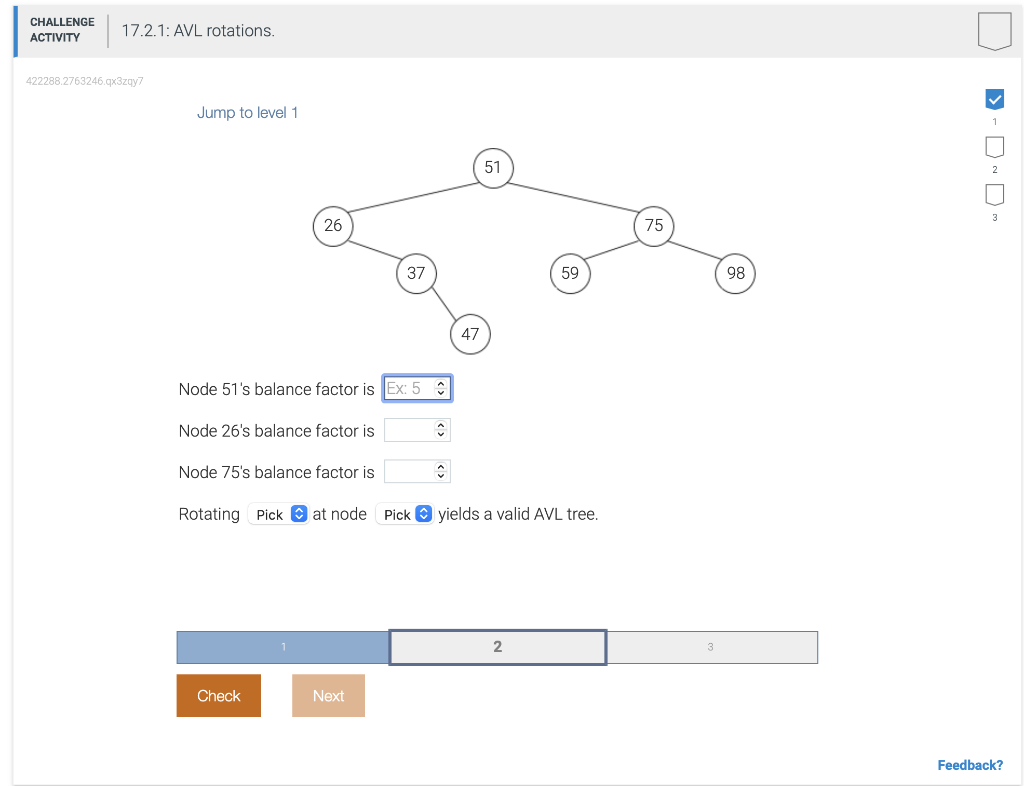Viewport: 1024px width, 786px height.
Task: Click node 51 in the tree diagram
Action: point(492,168)
